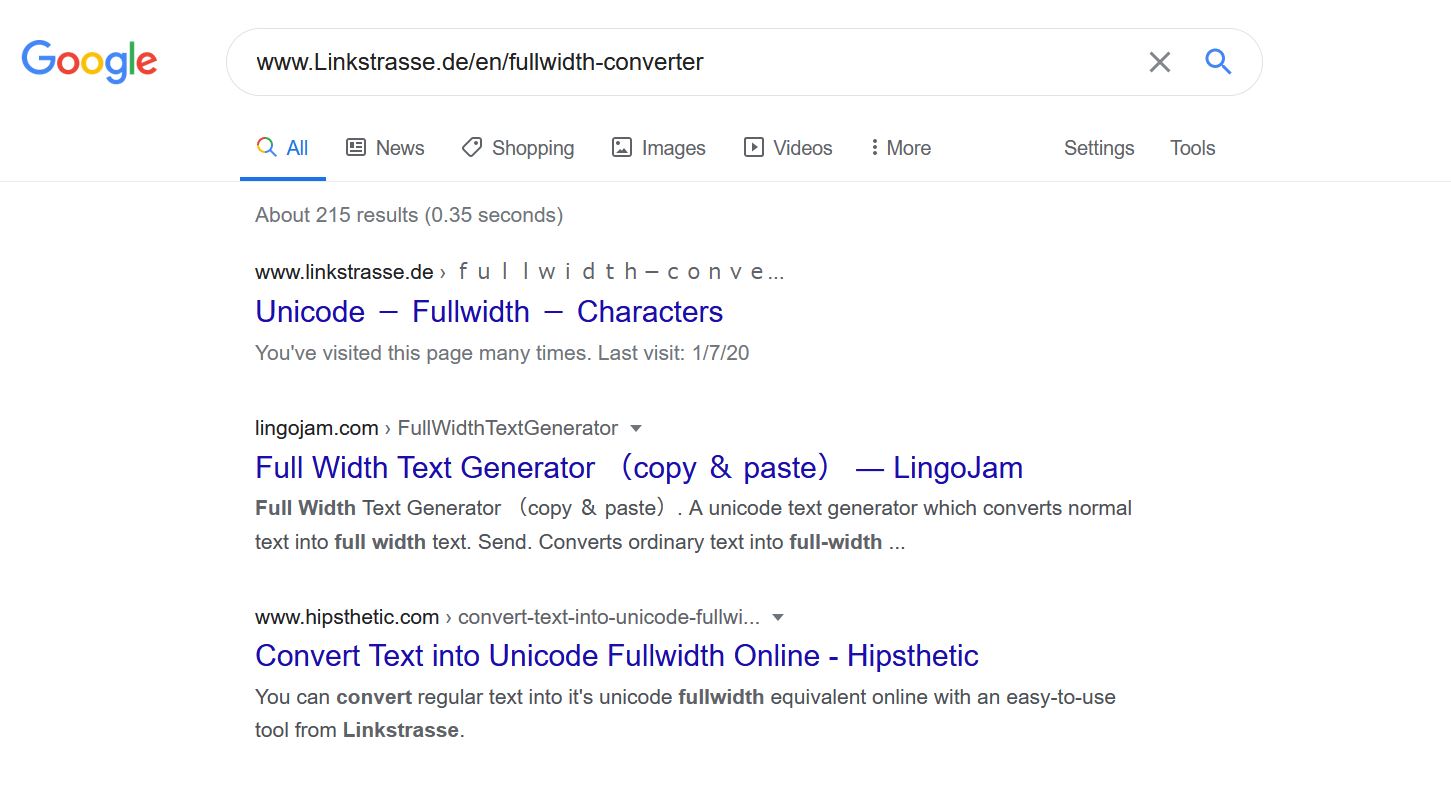Click the lingojam.com breadcrumb URL
Image resolution: width=1451 pixels, height=795 pixels.
click(316, 428)
